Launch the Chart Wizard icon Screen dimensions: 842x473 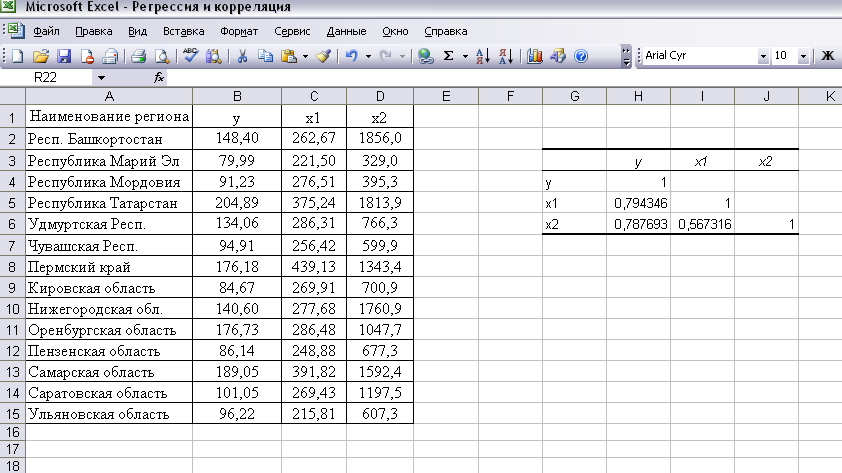point(534,56)
